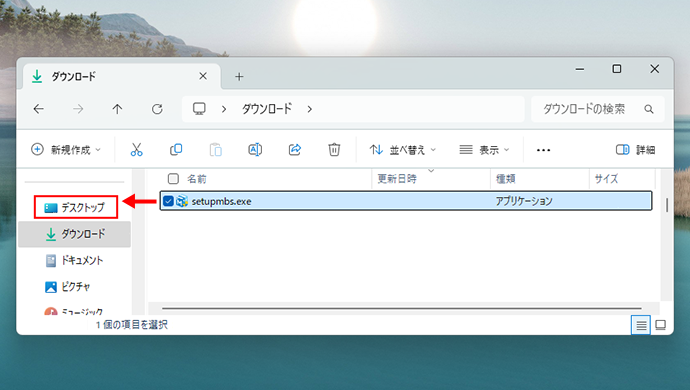This screenshot has height=390, width=690.
Task: Open the 表示 view dropdown
Action: [484, 150]
